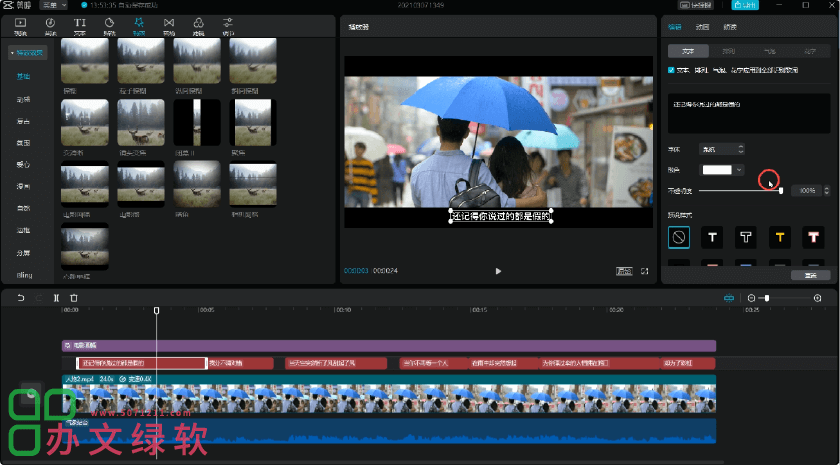
Task: Select the Bling effects category
Action: [x=24, y=274]
